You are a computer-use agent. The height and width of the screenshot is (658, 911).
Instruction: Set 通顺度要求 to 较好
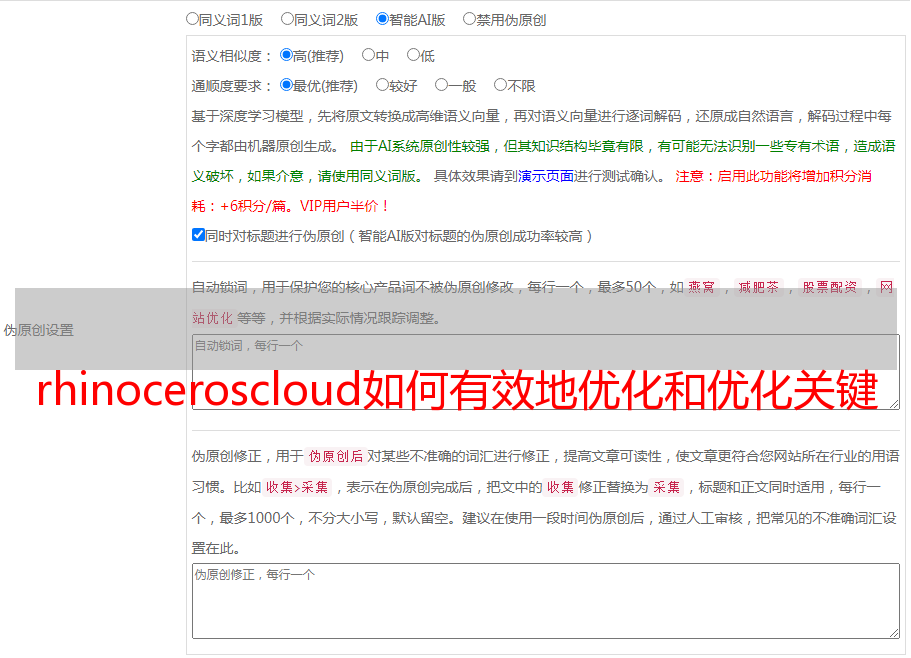(382, 85)
